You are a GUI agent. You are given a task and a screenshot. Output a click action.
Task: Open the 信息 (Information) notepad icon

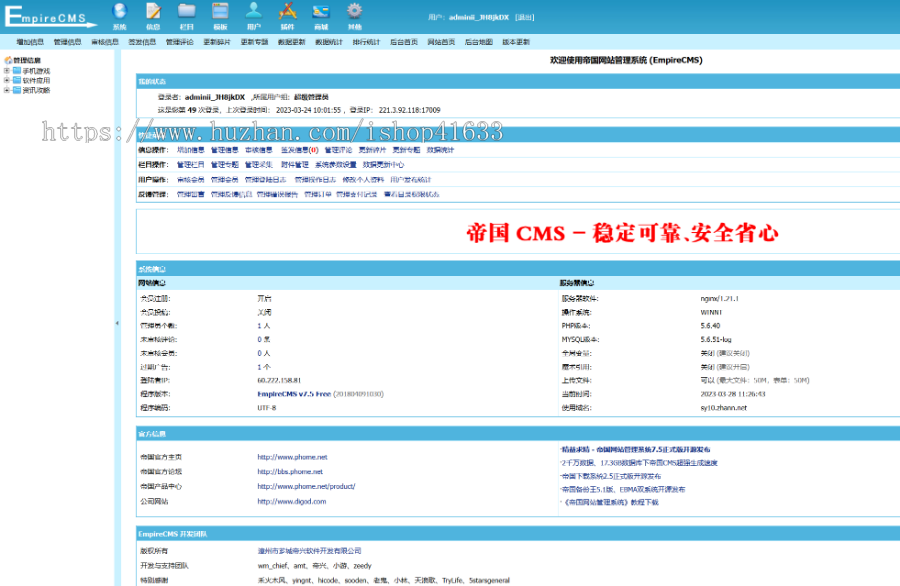pyautogui.click(x=153, y=13)
